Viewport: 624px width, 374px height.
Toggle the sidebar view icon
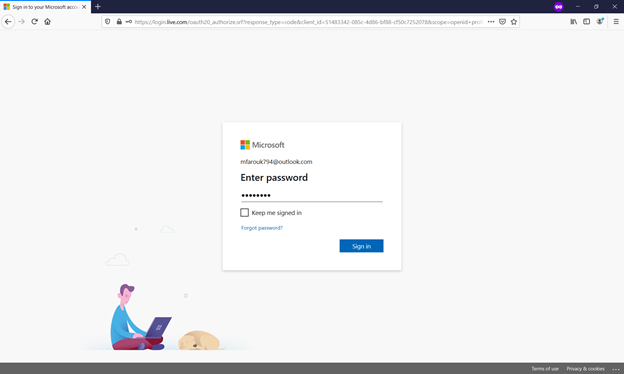[587, 21]
